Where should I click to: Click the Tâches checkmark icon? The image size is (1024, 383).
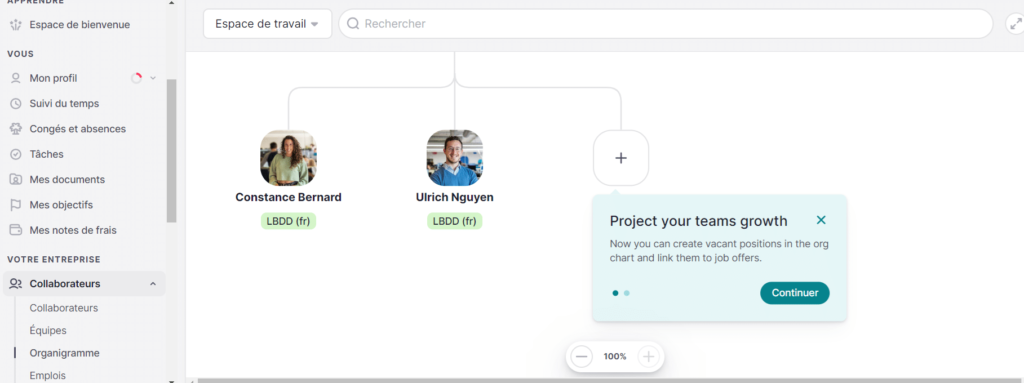click(x=16, y=155)
